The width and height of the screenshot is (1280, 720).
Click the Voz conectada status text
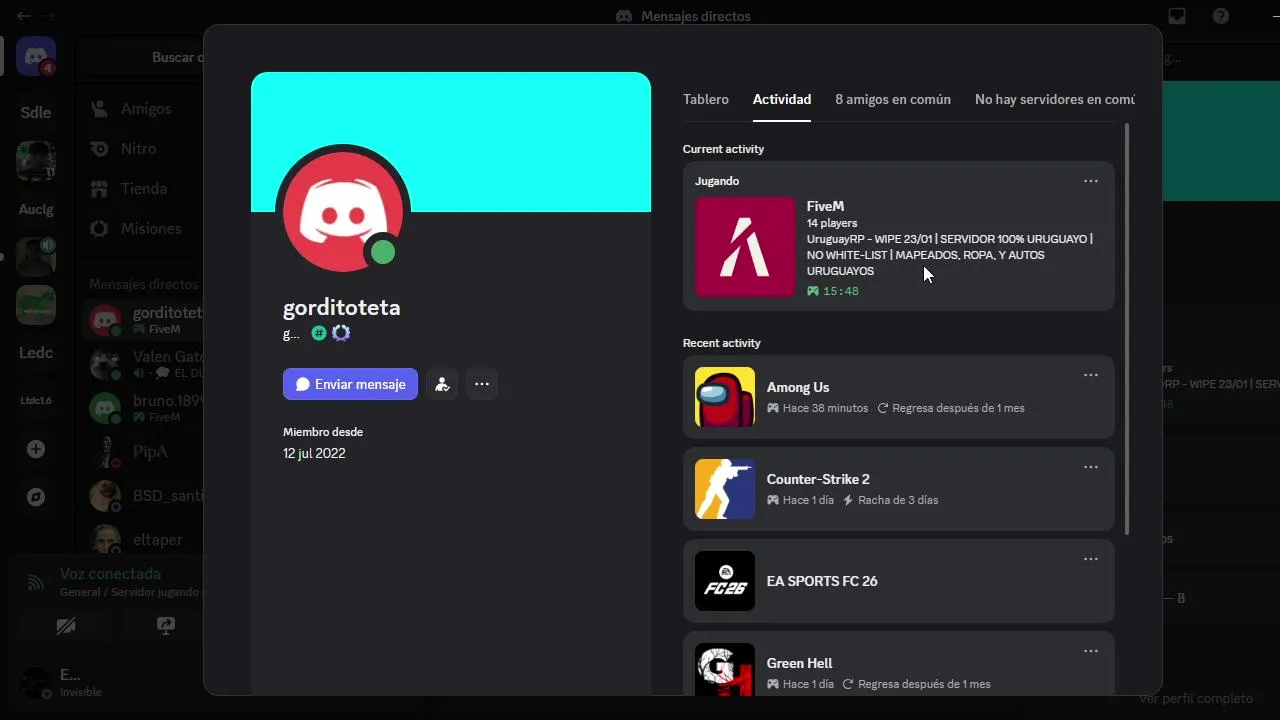pos(110,574)
